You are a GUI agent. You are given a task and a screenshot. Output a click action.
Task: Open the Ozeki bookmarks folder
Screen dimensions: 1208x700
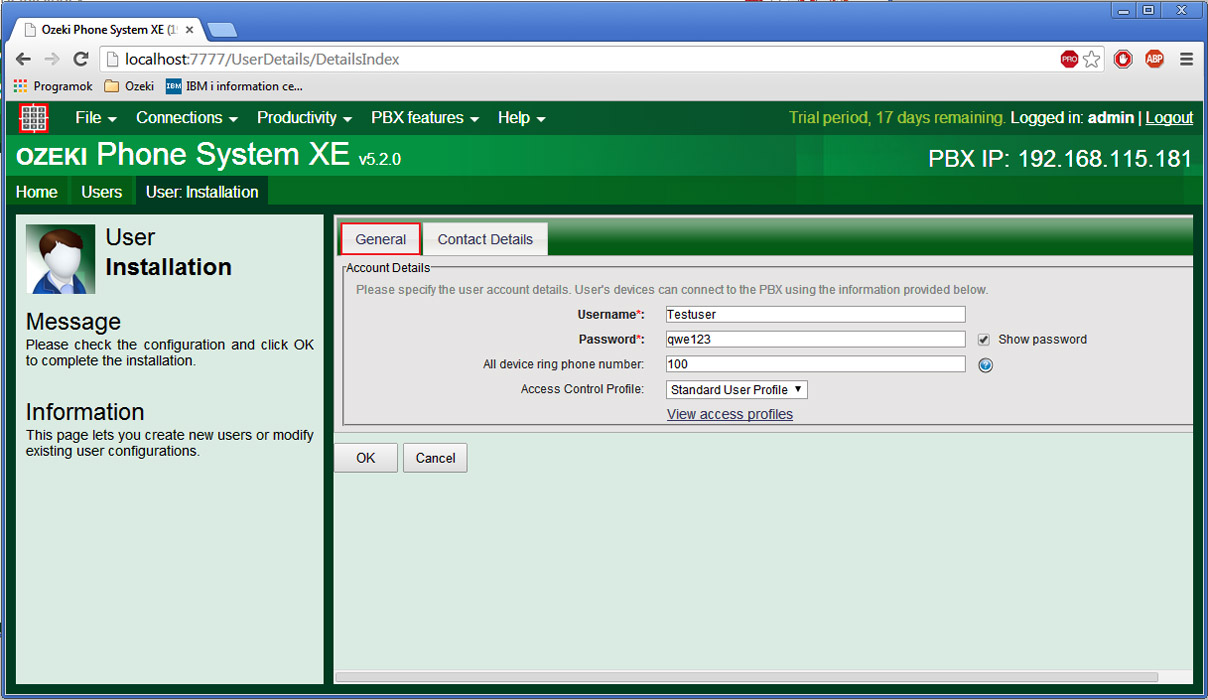tap(129, 86)
